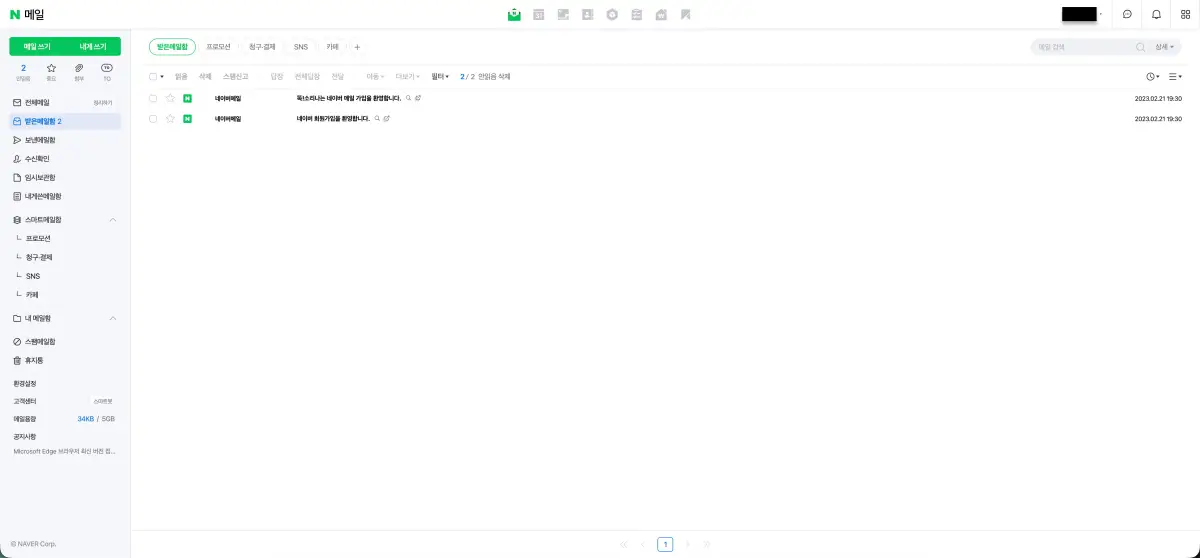Viewport: 1200px width, 558px height.
Task: Switch to the SNS tab
Action: click(x=300, y=47)
